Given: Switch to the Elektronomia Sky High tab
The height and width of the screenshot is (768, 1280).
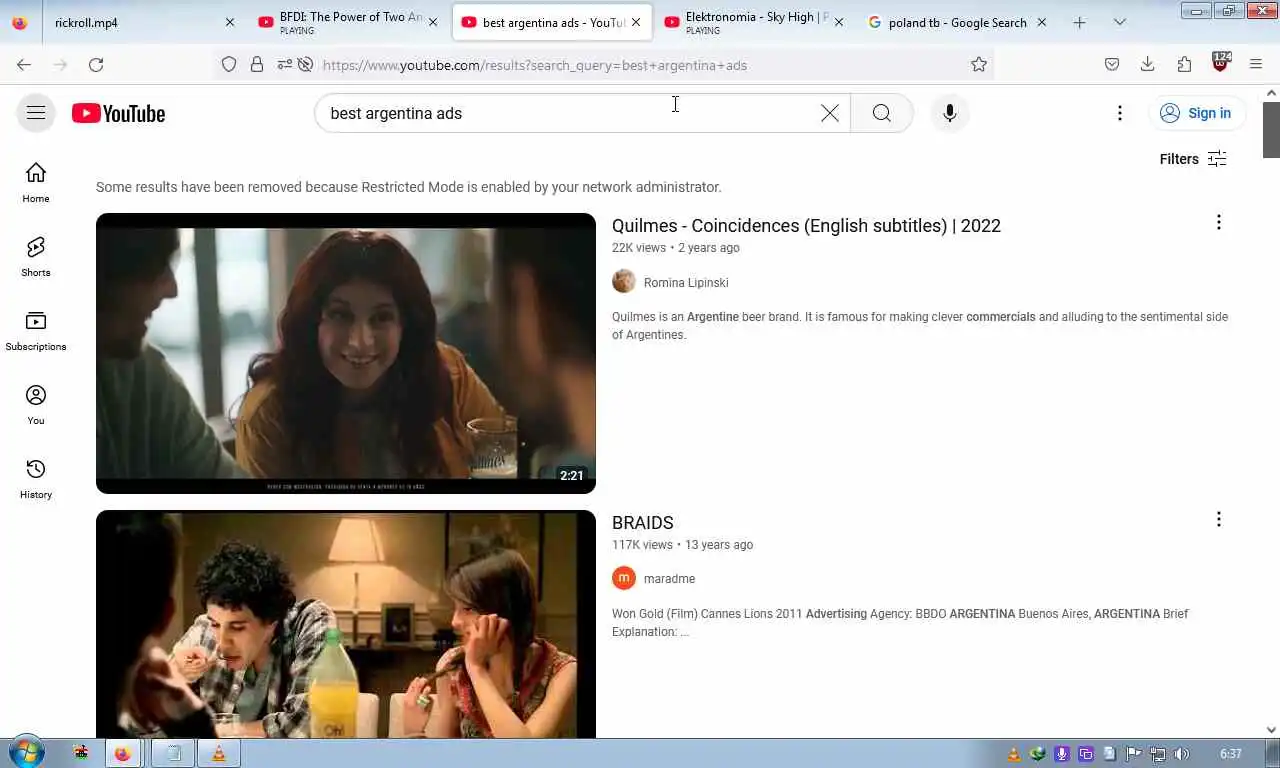Looking at the screenshot, I should 756,22.
